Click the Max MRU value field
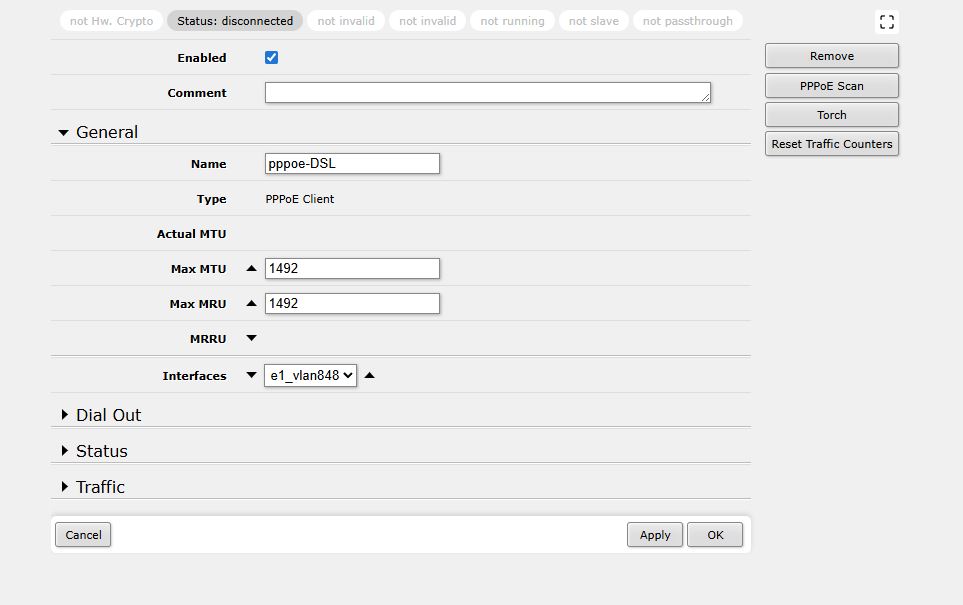The height and width of the screenshot is (605, 963). point(353,303)
